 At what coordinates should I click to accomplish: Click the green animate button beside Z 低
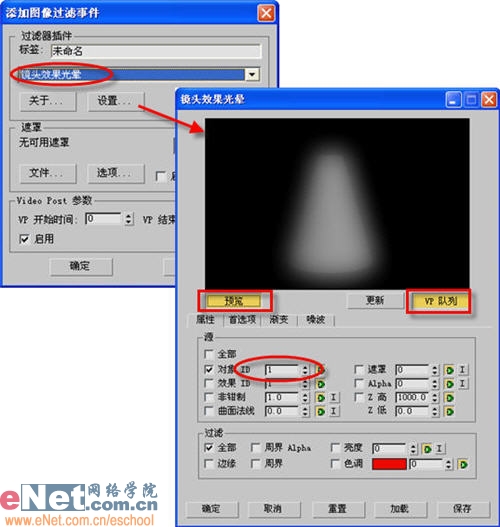[x=449, y=411]
